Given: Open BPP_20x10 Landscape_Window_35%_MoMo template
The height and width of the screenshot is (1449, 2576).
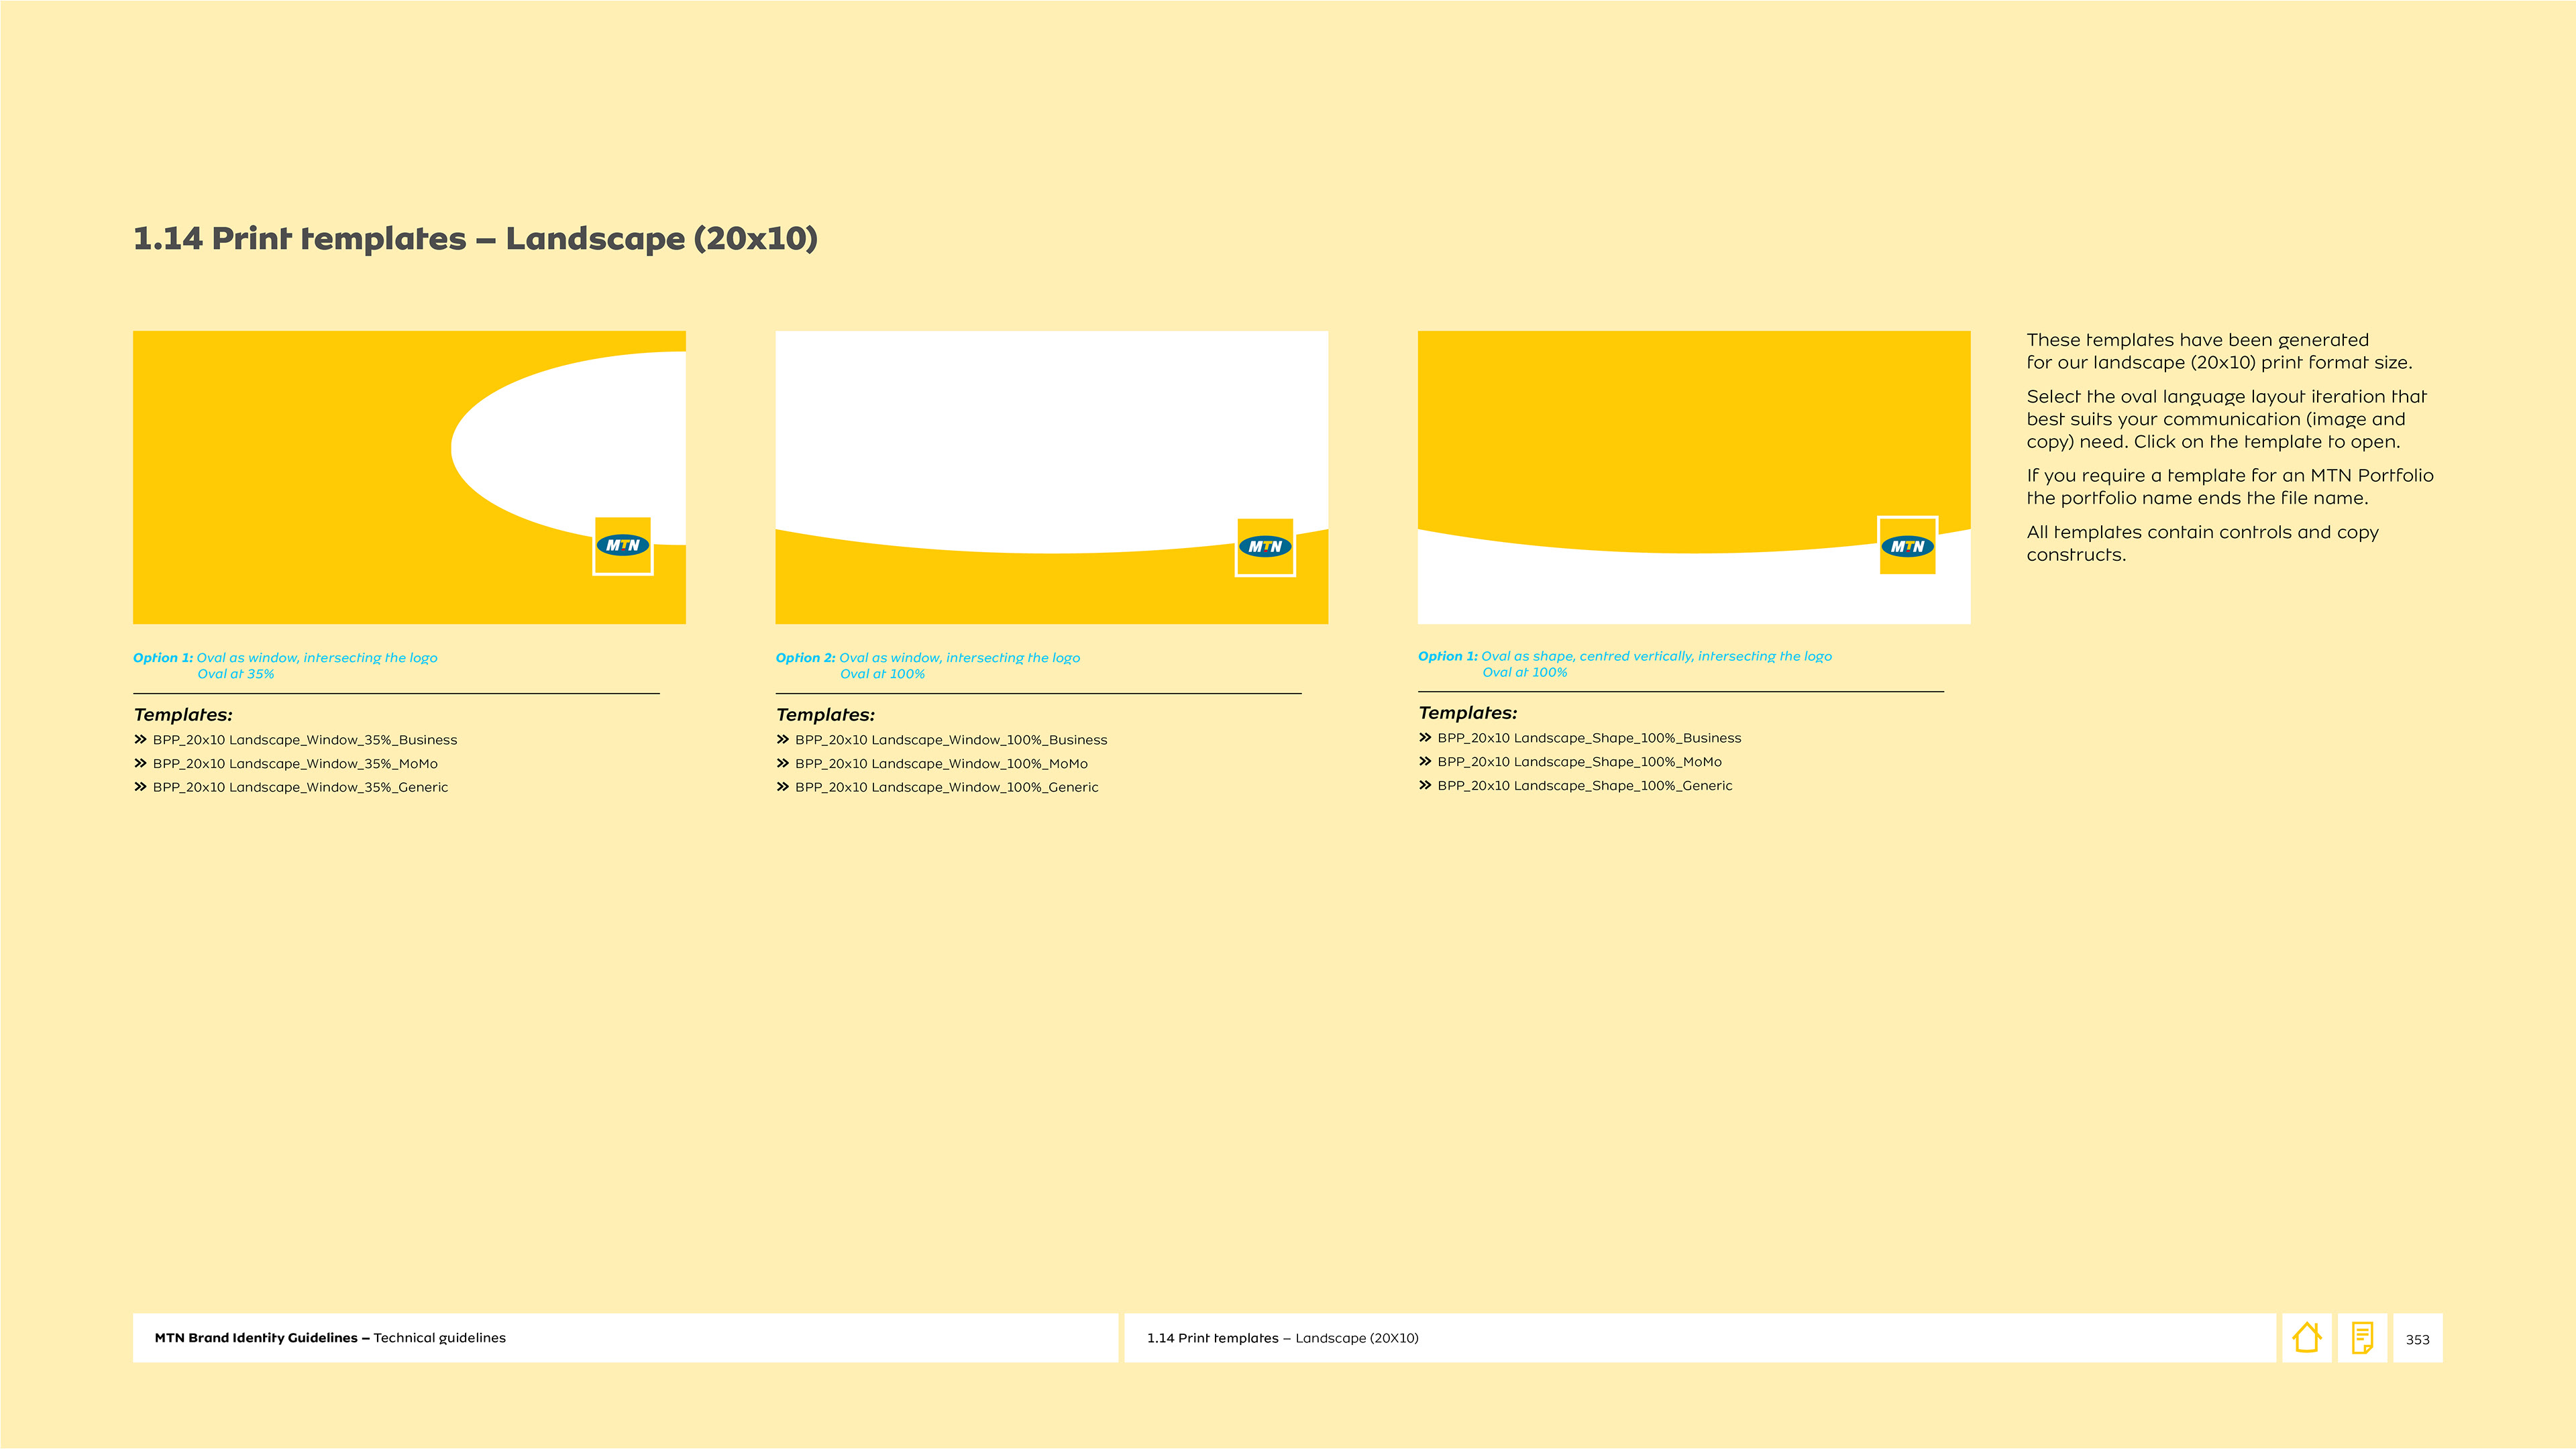Looking at the screenshot, I should pos(295,764).
